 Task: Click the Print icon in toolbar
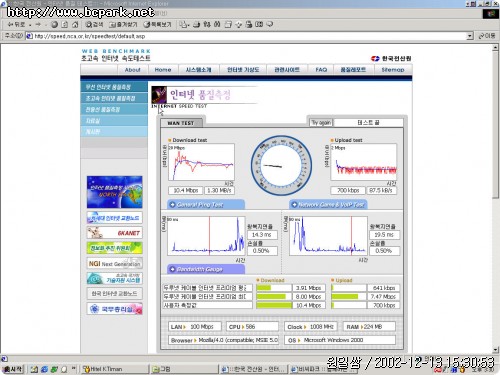click(x=197, y=24)
